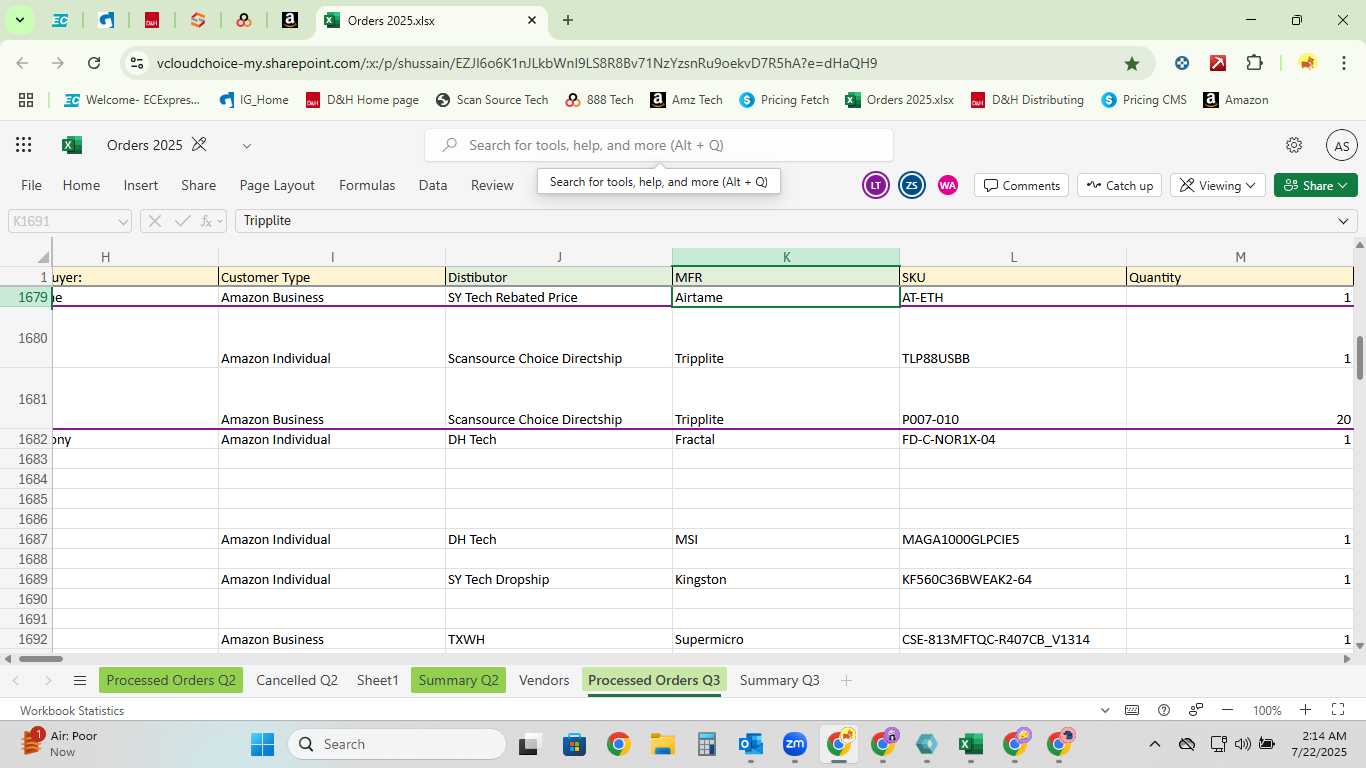The image size is (1366, 768).
Task: Reload the page in Chrome
Action: tap(94, 63)
